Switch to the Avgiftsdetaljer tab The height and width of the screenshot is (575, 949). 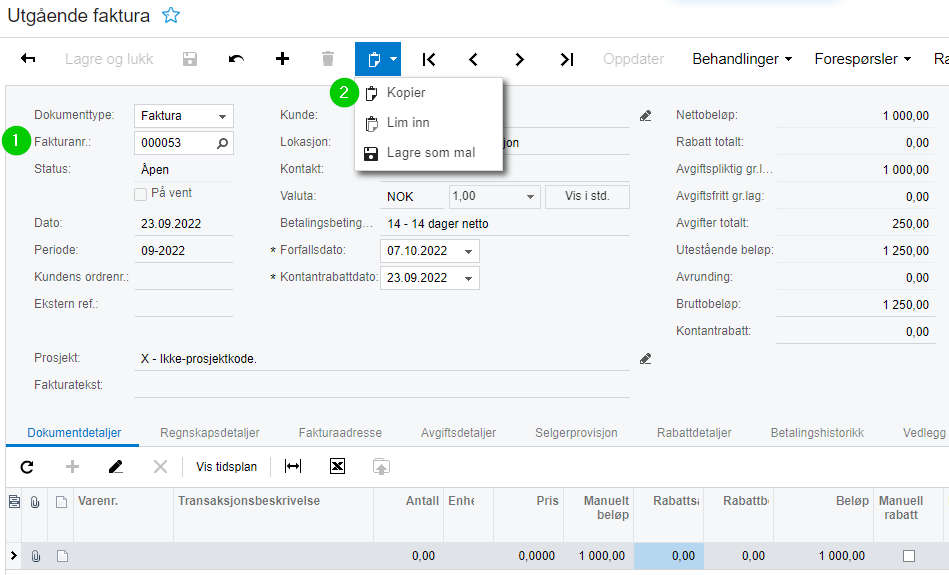point(458,433)
